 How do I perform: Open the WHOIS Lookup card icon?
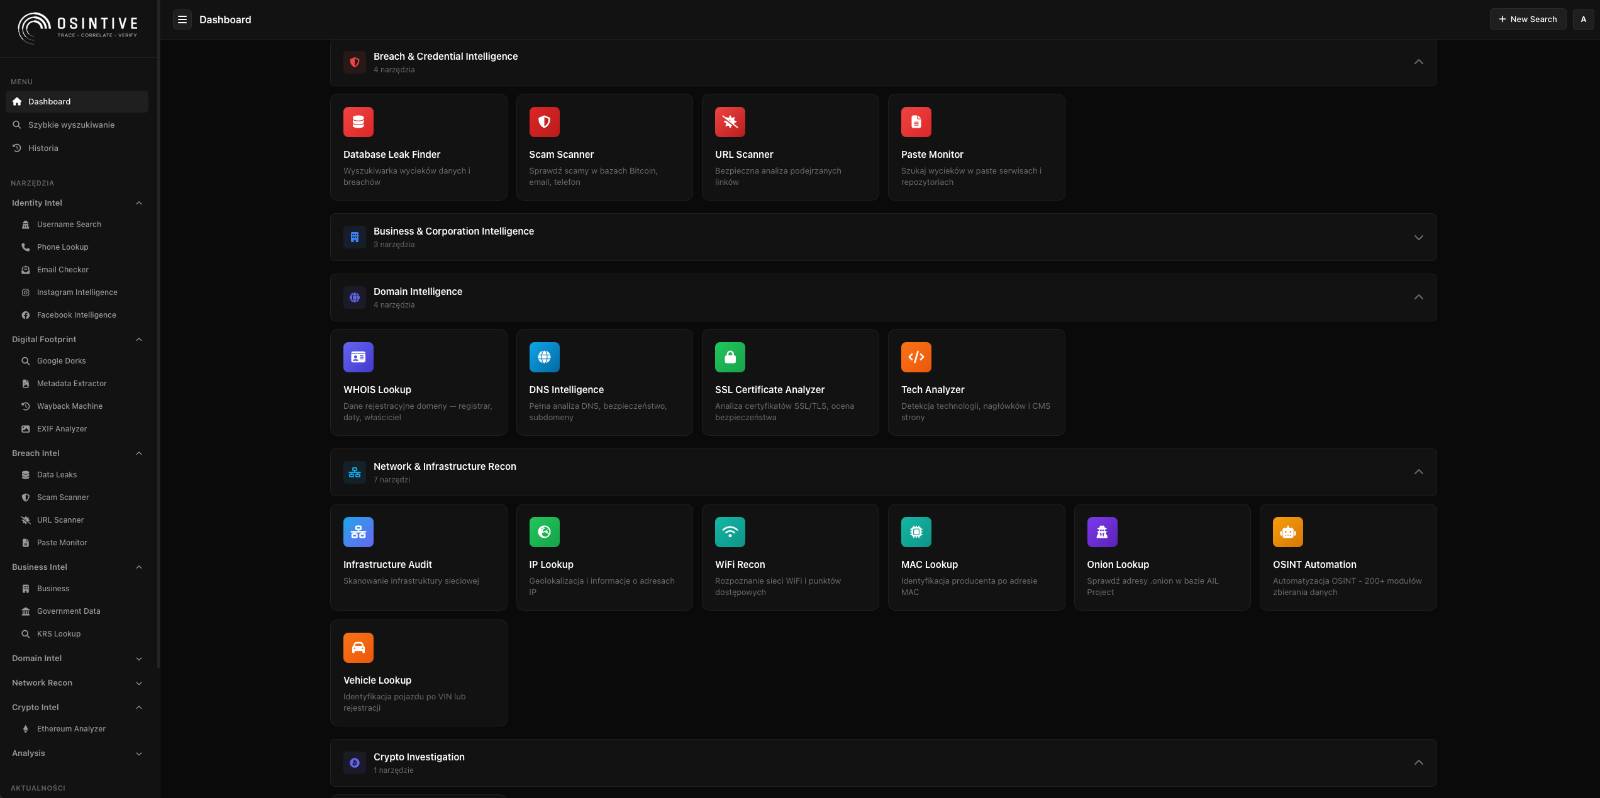tap(358, 357)
